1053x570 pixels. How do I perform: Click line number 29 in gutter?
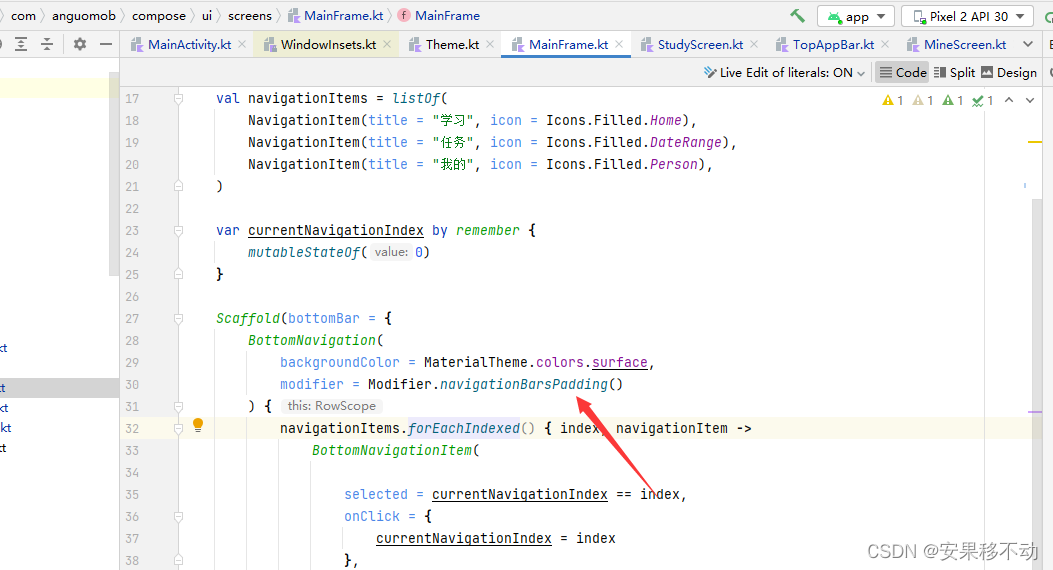click(x=132, y=363)
